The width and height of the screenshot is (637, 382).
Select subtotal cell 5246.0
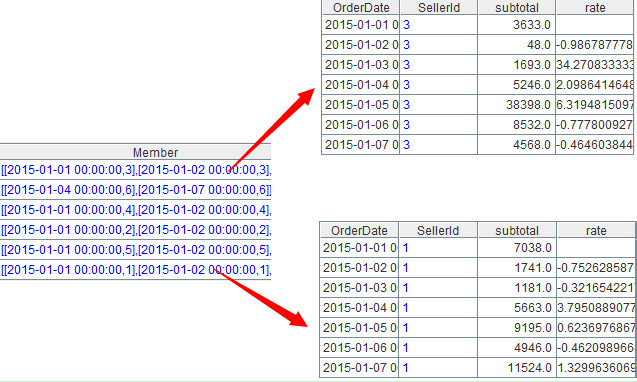coord(517,85)
